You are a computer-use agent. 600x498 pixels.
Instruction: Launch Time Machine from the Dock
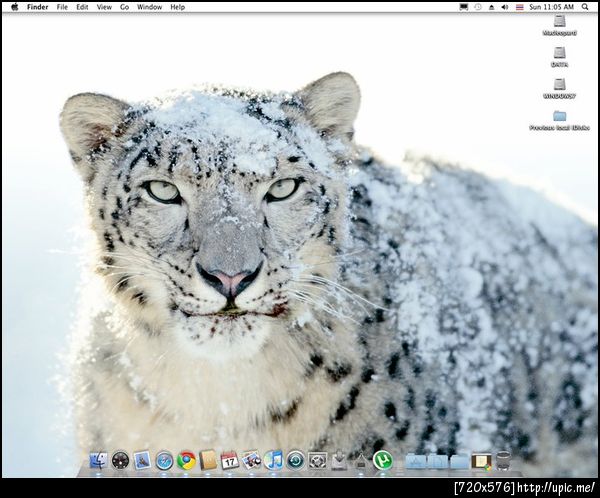click(296, 460)
